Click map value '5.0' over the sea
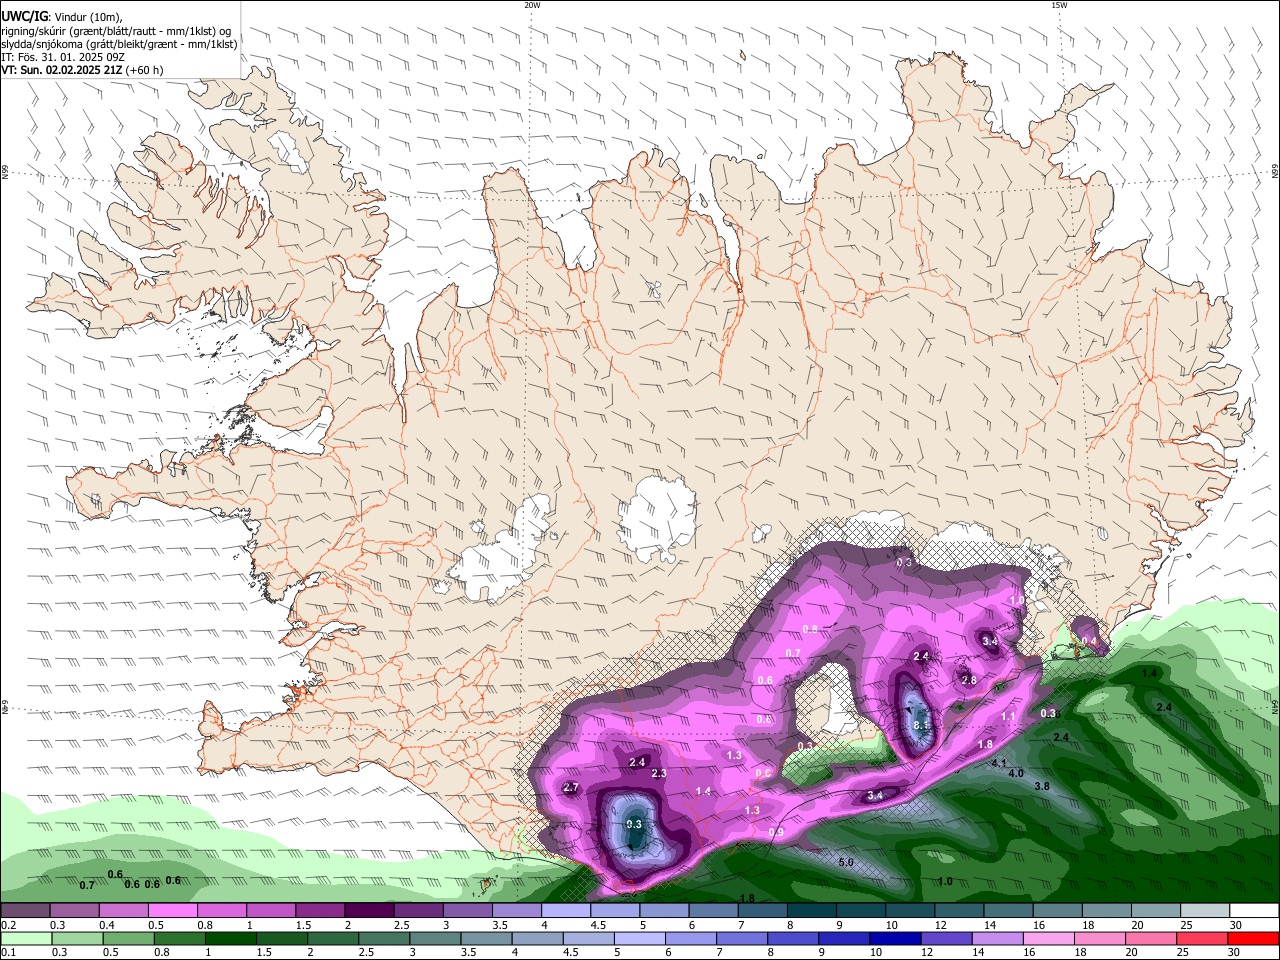This screenshot has width=1280, height=960. point(846,862)
